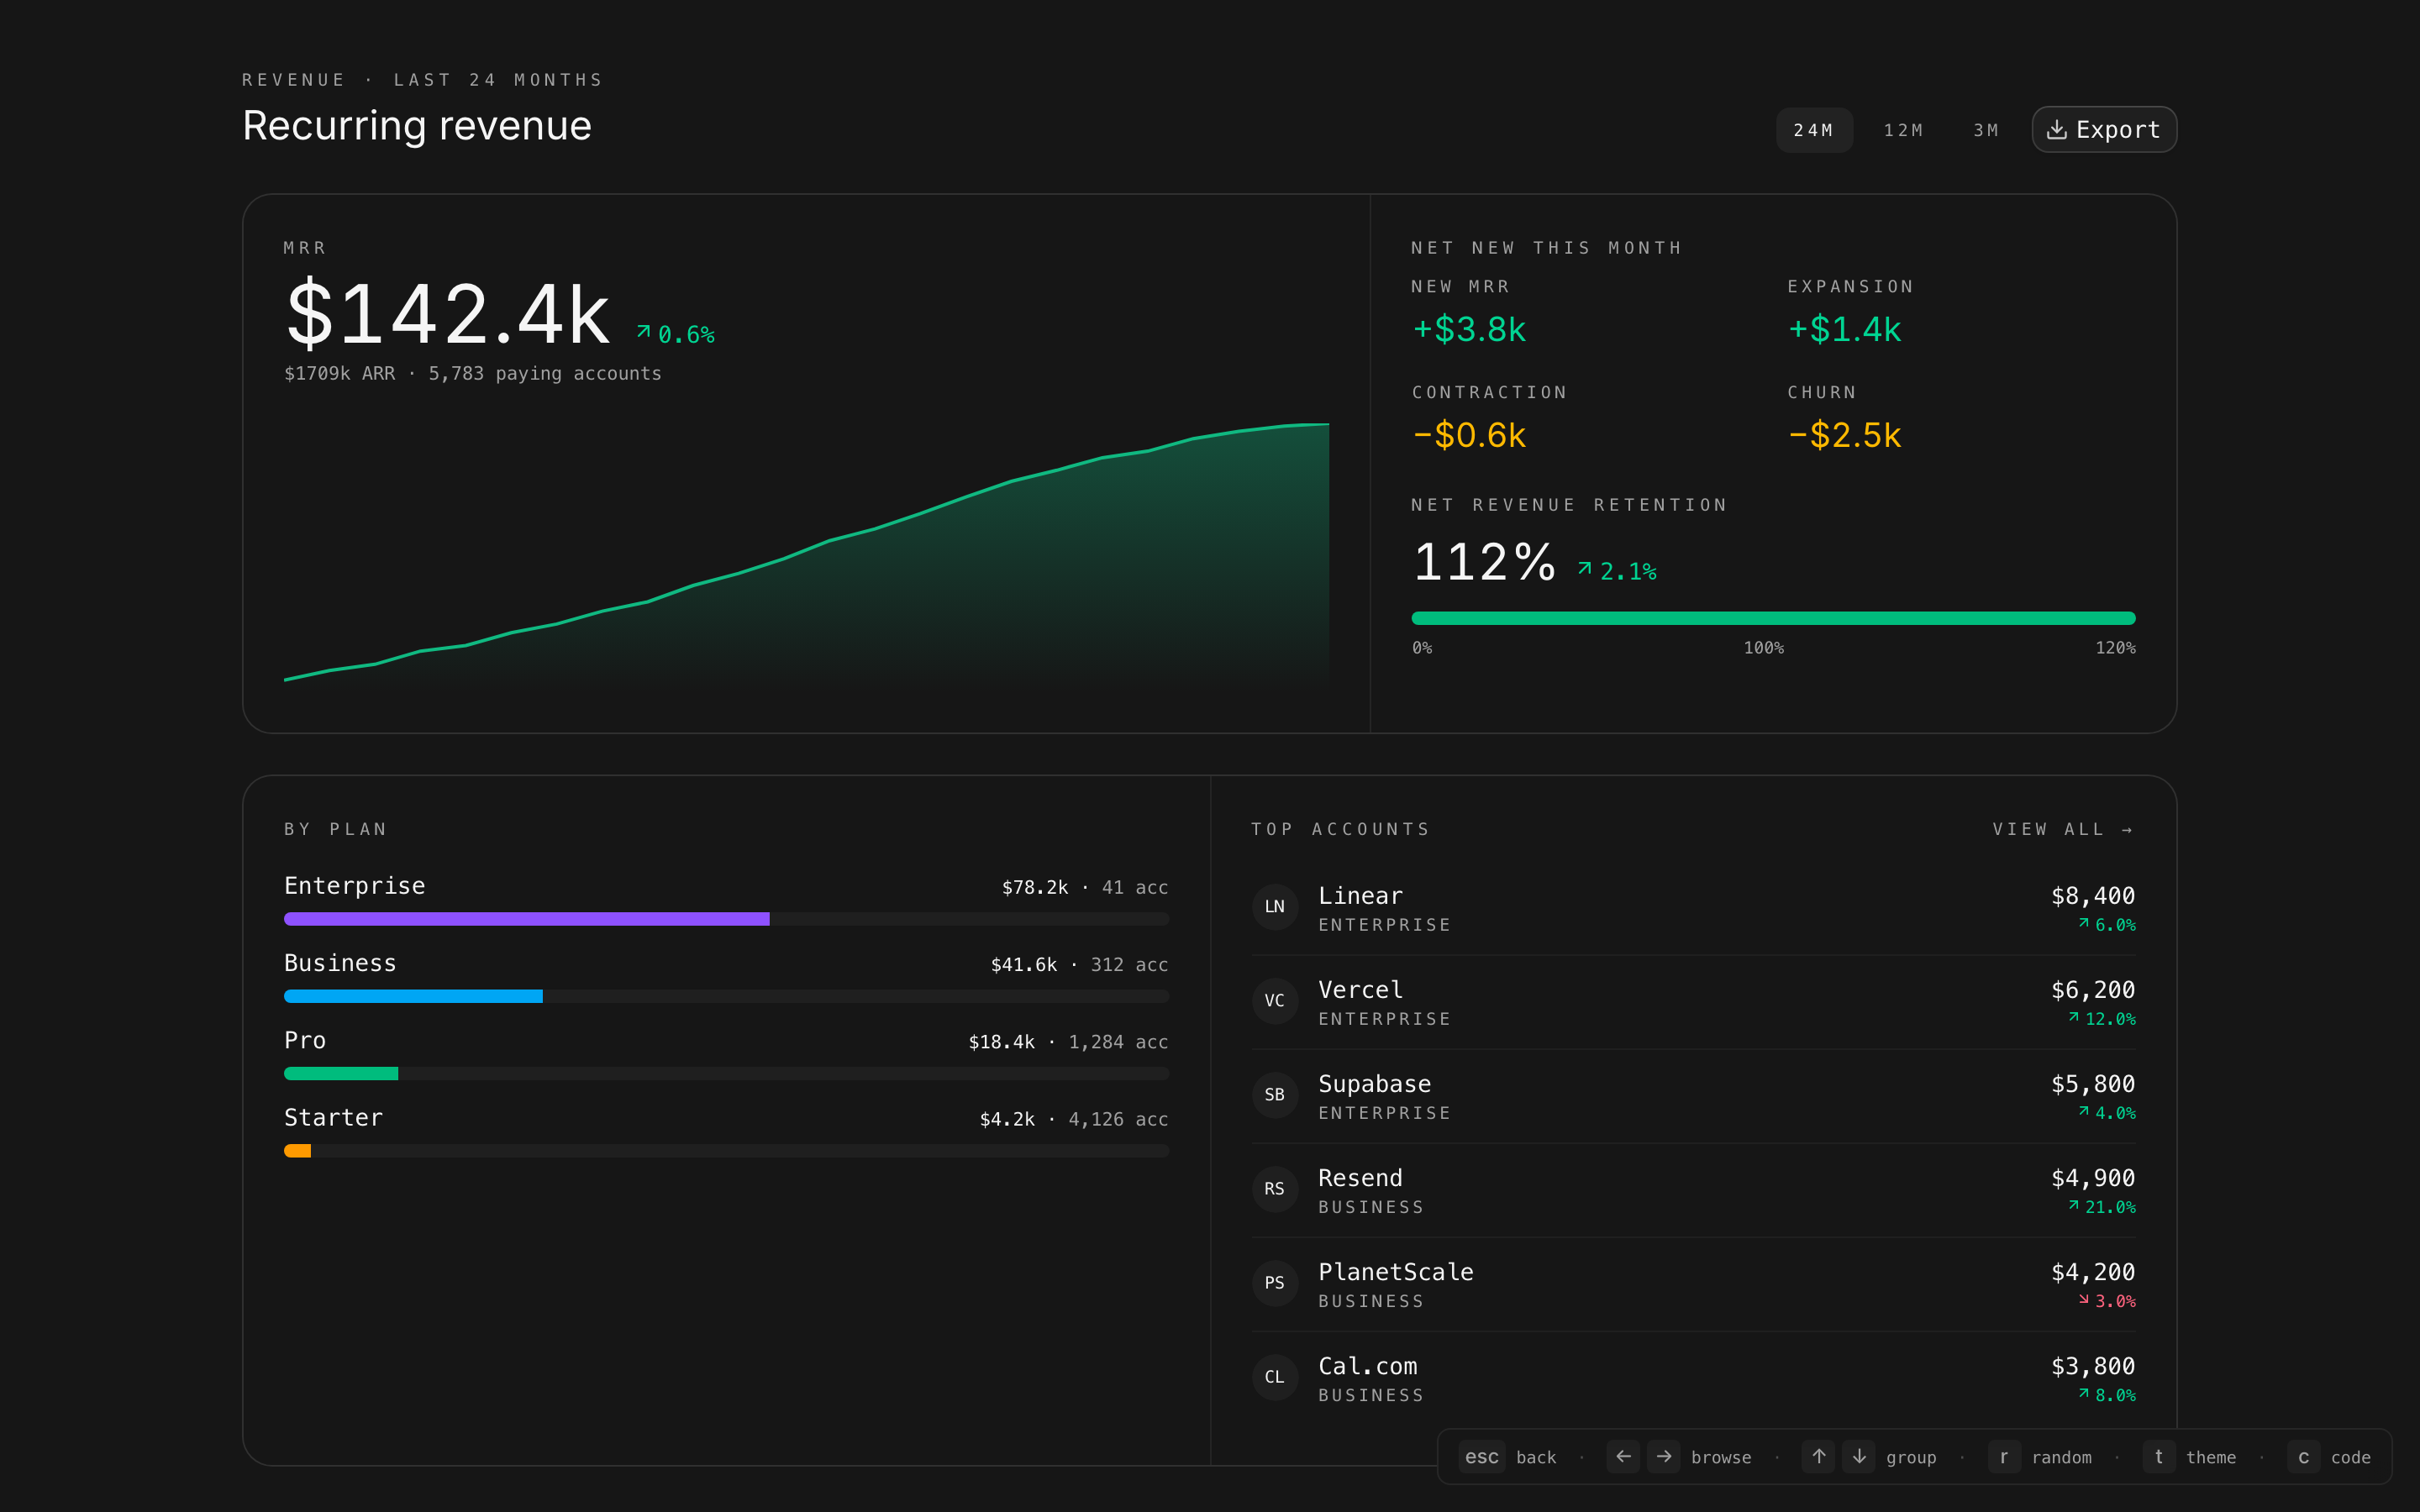Click the r random key

(x=2003, y=1457)
